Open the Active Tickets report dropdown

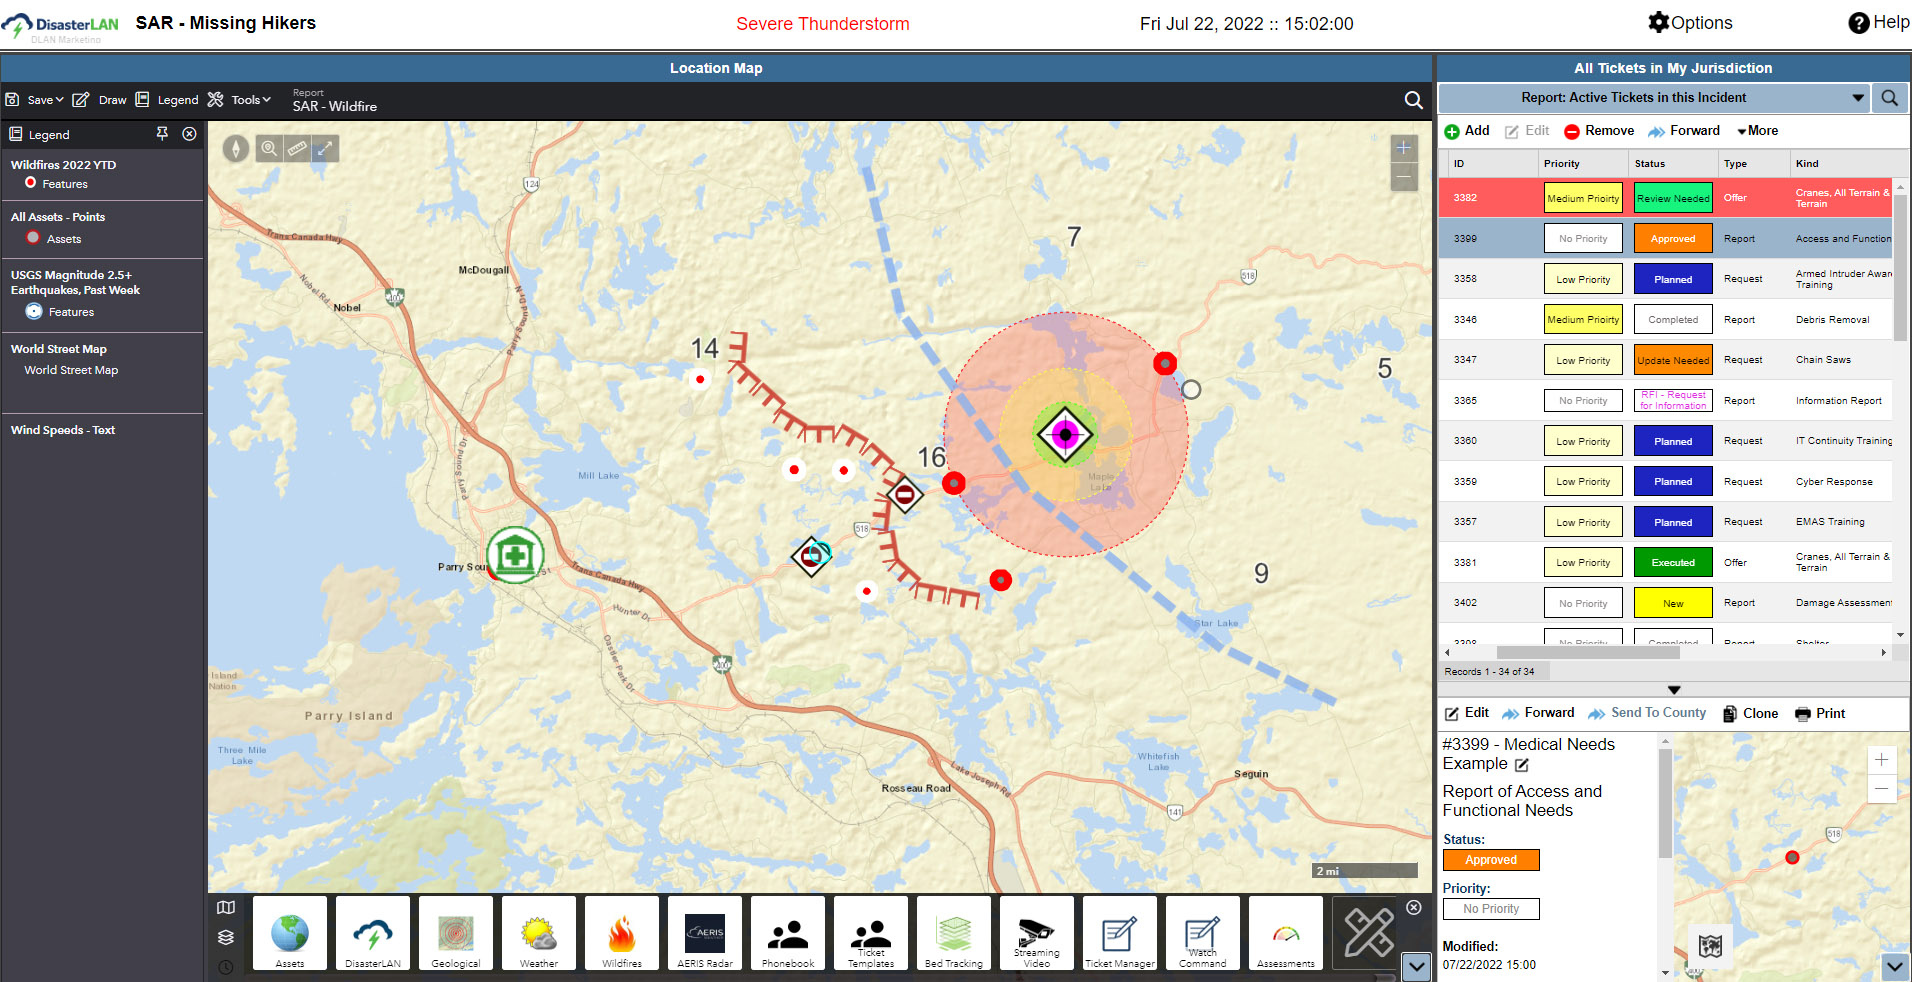tap(1857, 98)
